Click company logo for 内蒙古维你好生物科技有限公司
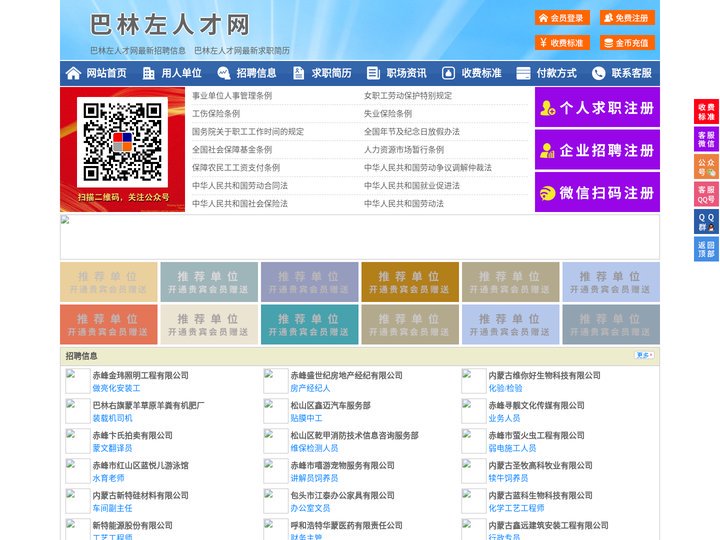720x540 pixels. 473,381
